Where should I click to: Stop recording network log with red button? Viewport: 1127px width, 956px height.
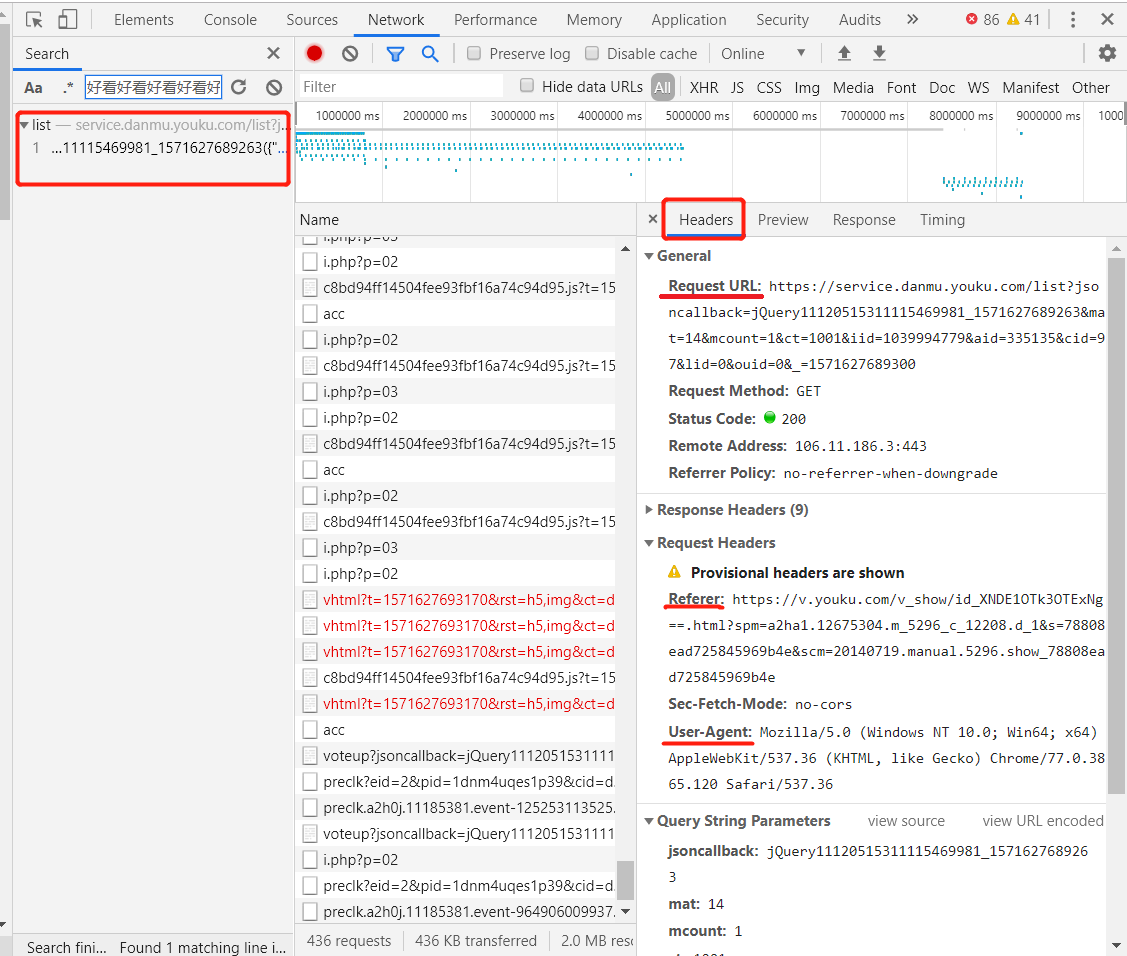tap(315, 54)
